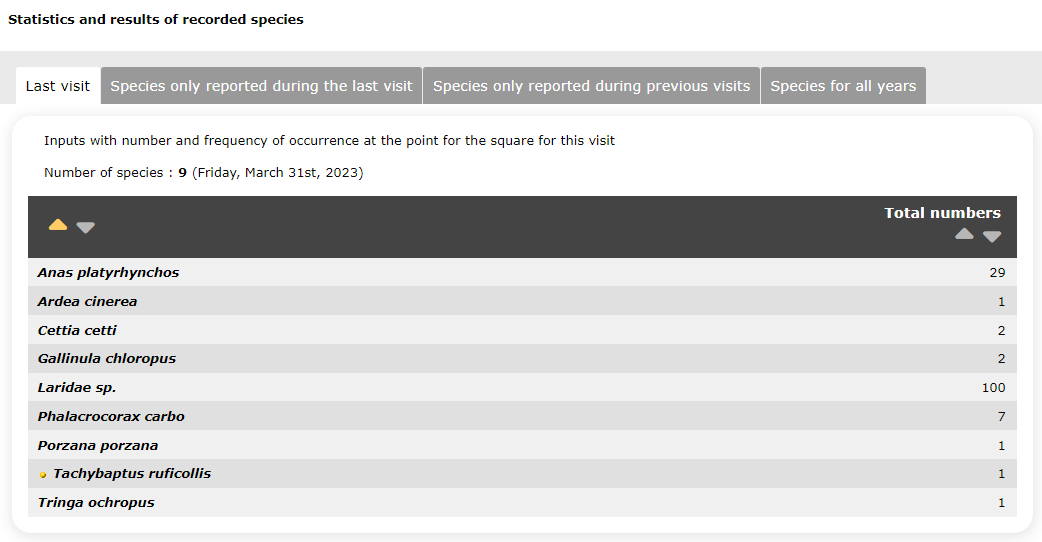Select the Laridae sp. row
Screen dimensions: 1042x542
tap(522, 387)
